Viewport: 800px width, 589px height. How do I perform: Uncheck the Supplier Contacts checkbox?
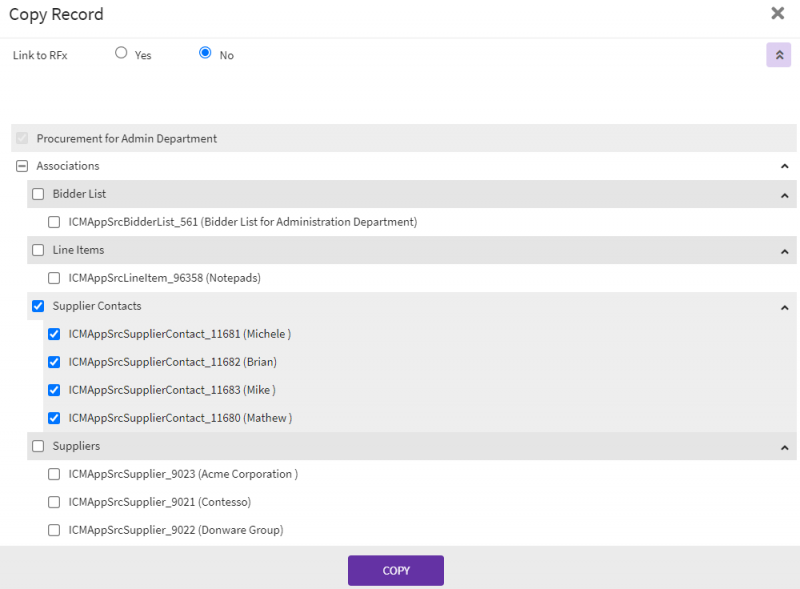click(x=38, y=307)
